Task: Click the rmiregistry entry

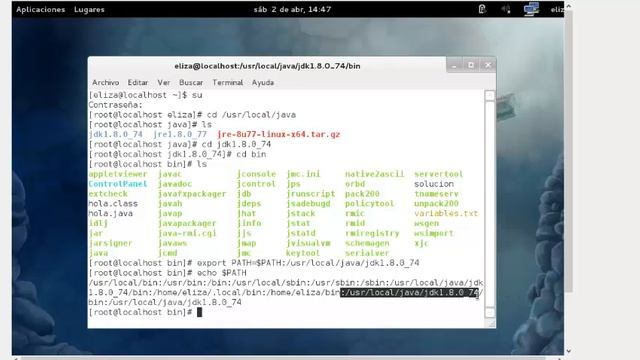Action: pos(372,233)
